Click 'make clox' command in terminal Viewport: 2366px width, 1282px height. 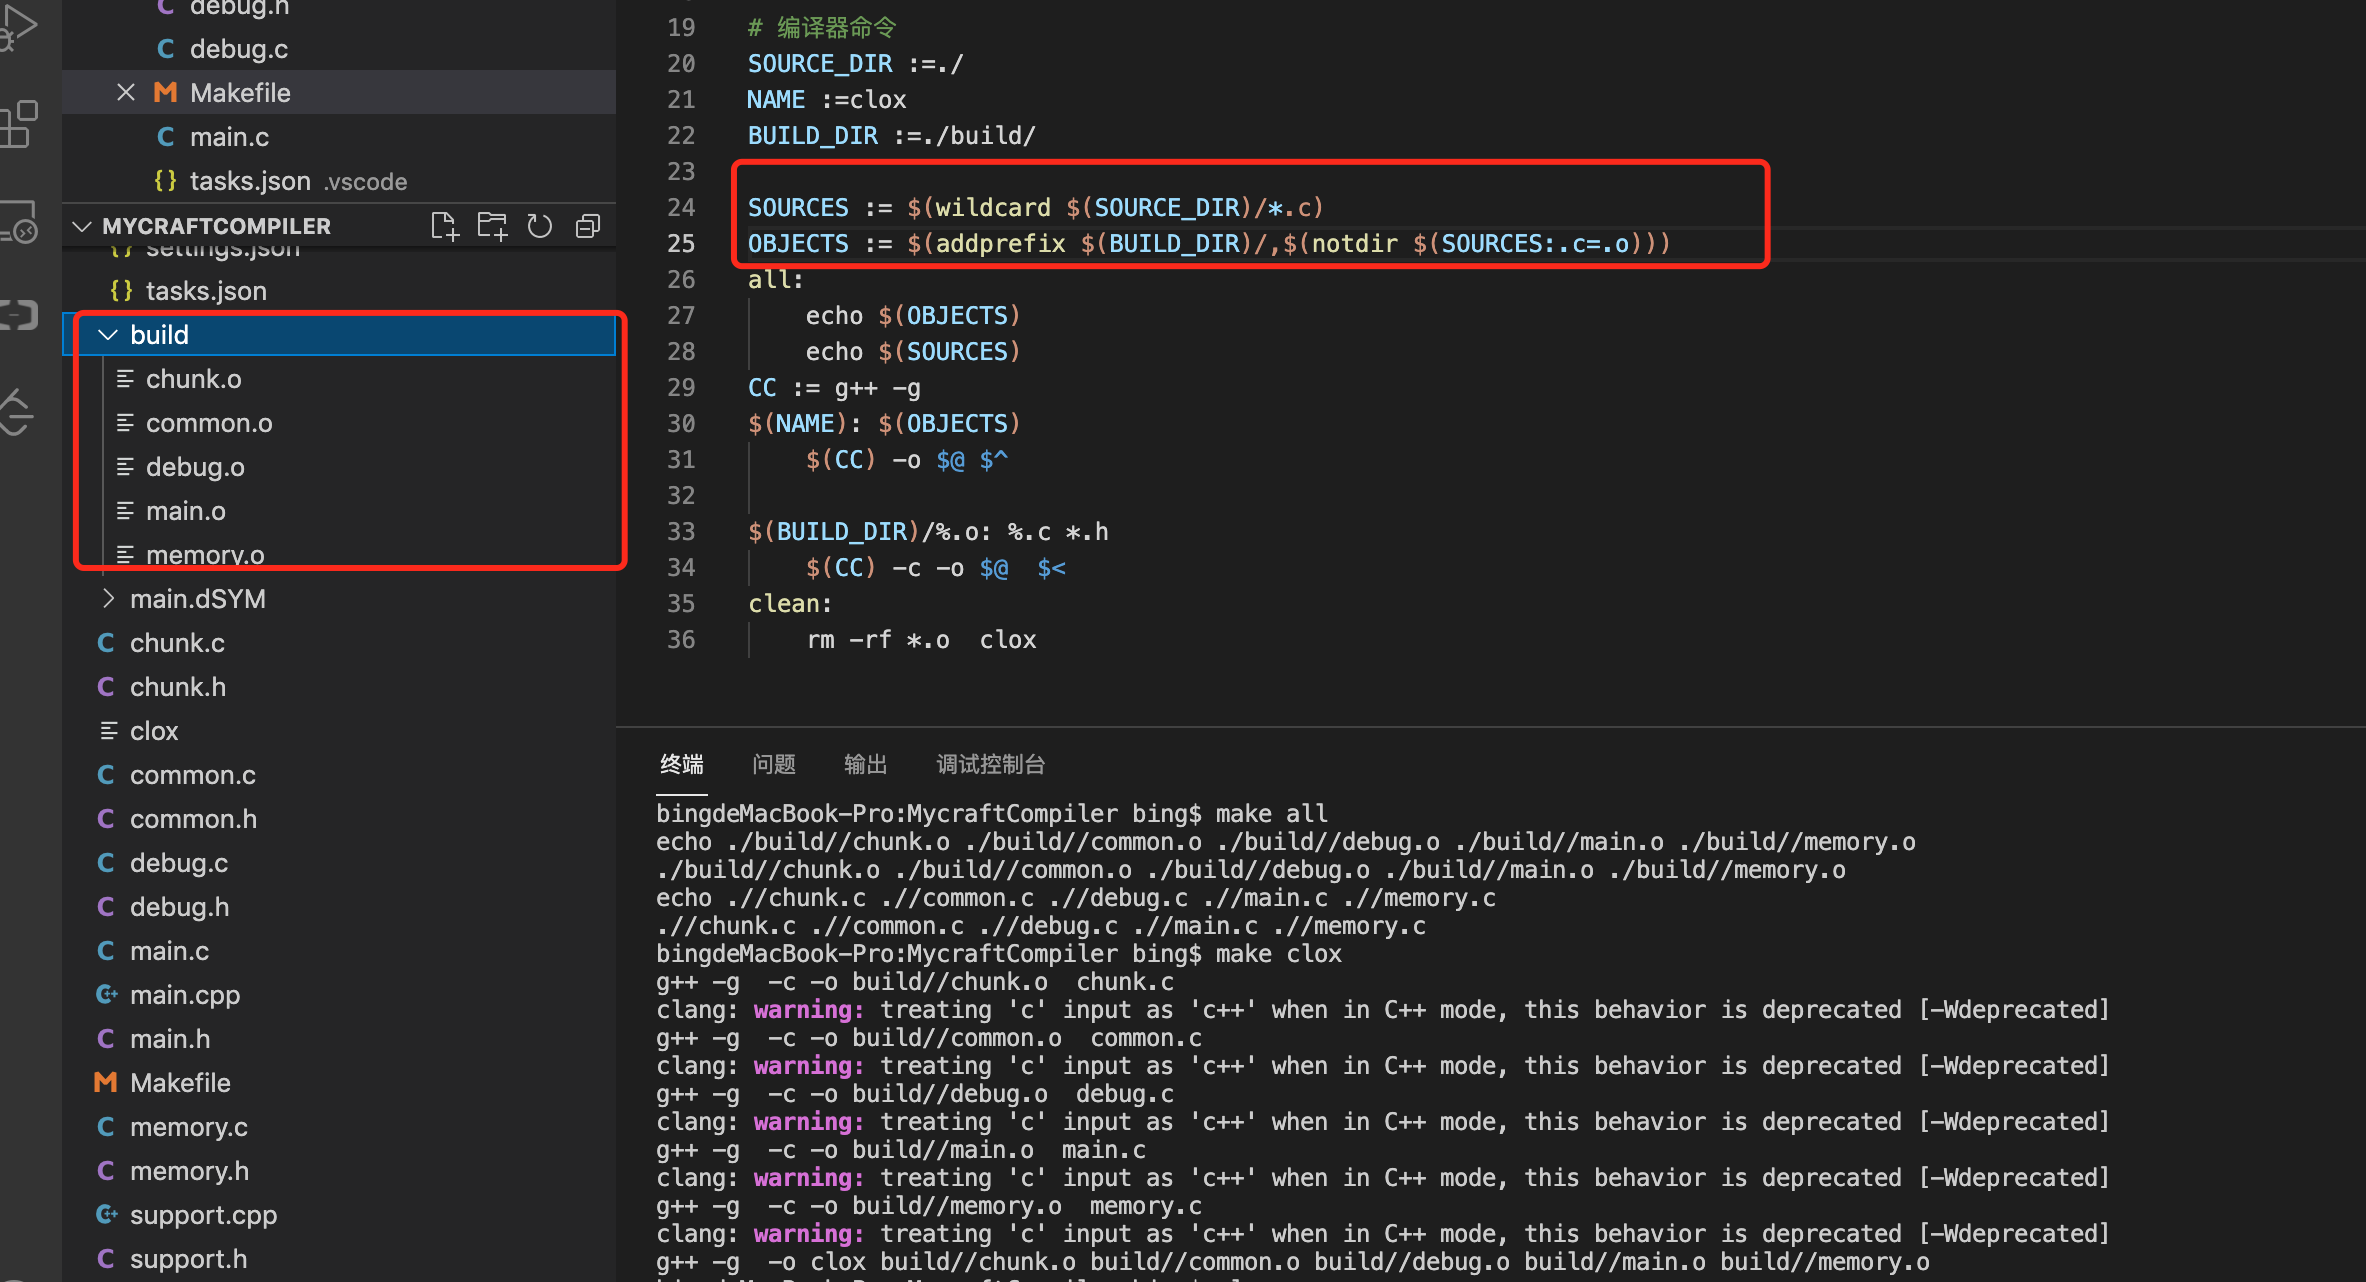tap(1278, 953)
